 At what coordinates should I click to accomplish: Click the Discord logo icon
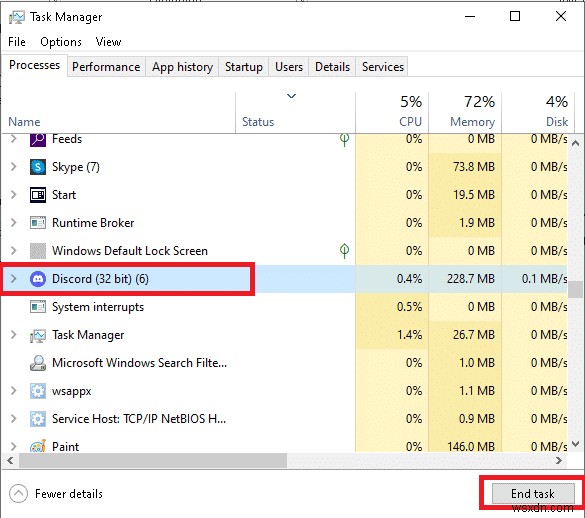pyautogui.click(x=38, y=279)
